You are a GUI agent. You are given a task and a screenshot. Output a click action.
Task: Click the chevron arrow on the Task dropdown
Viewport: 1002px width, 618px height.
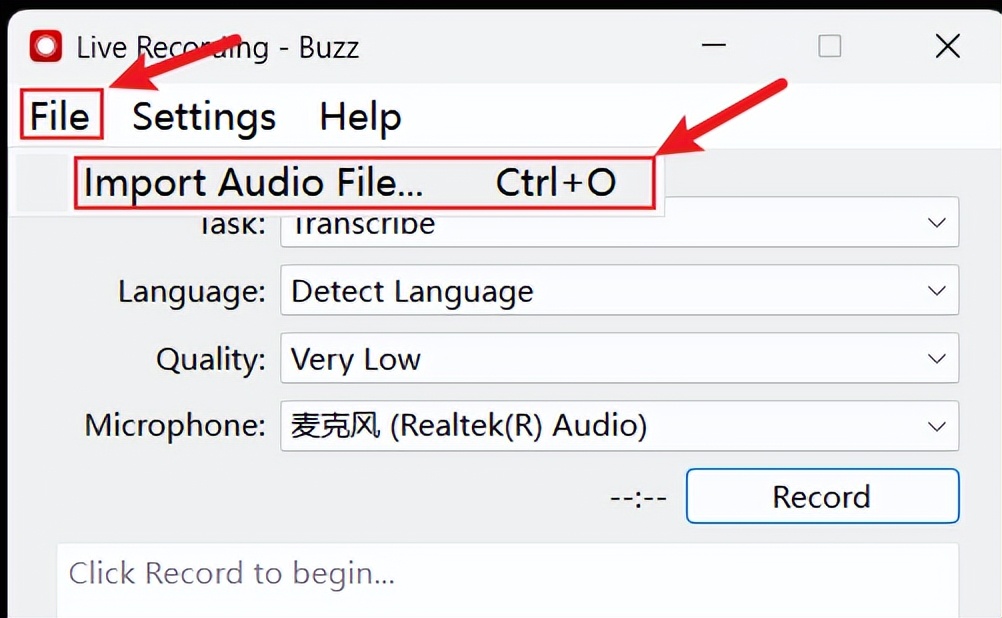tap(936, 224)
